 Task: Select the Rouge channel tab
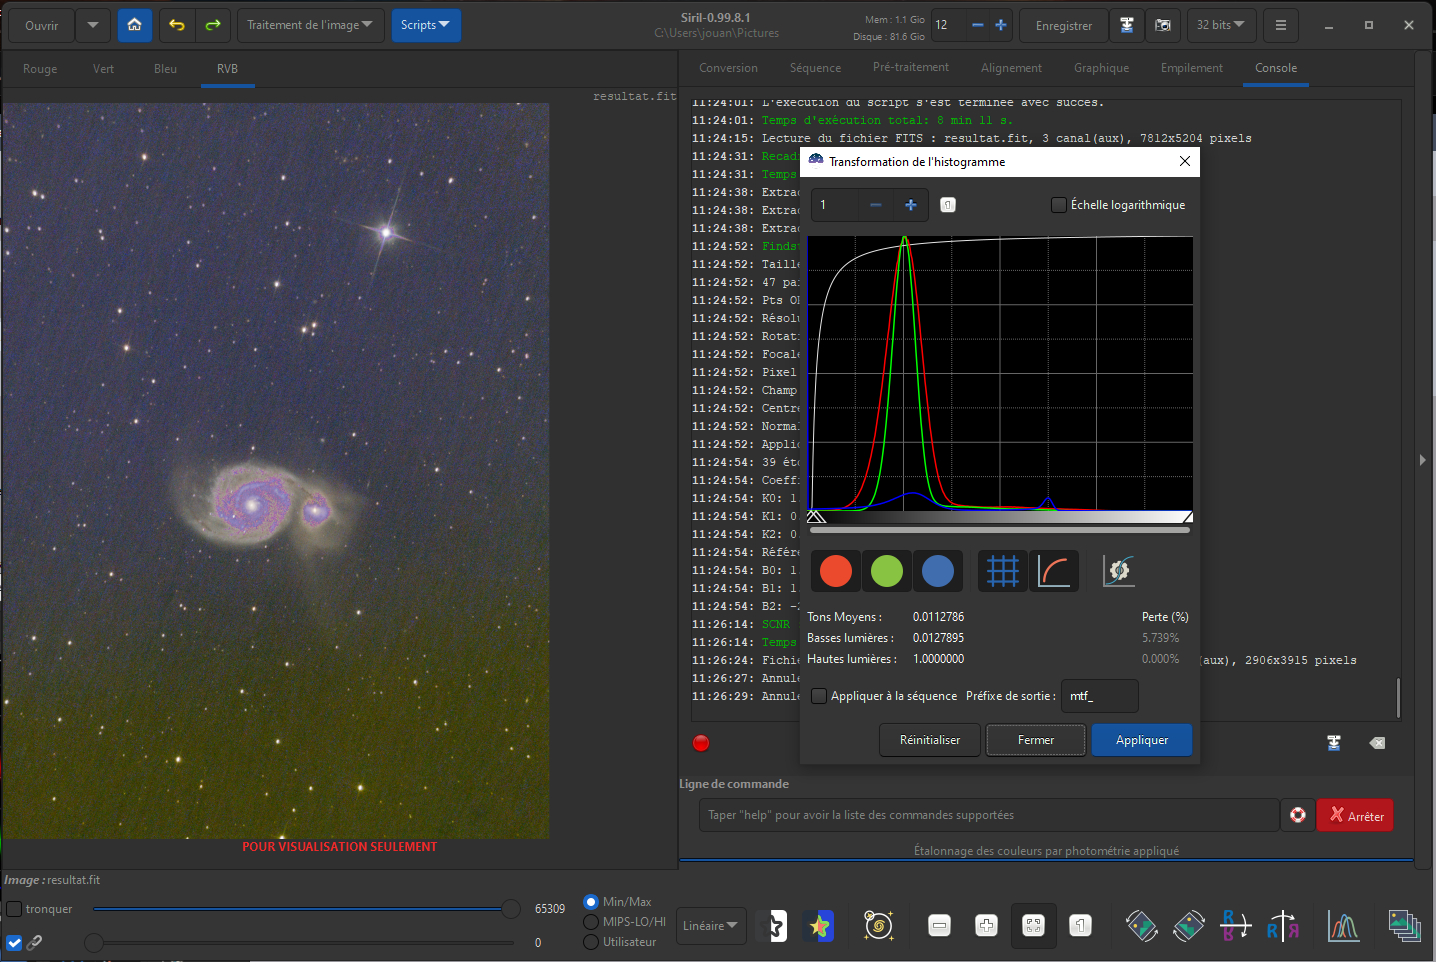(40, 69)
